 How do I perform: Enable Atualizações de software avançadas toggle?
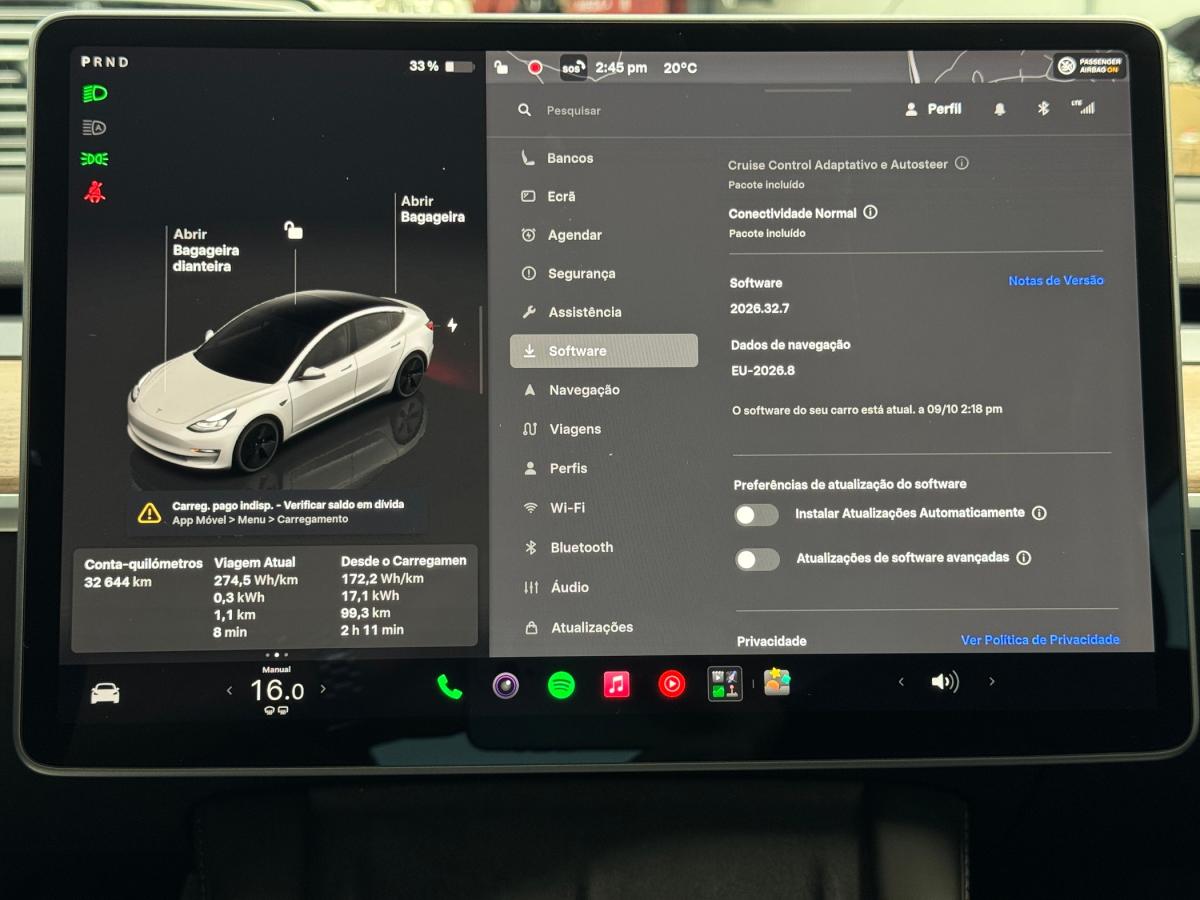click(x=757, y=560)
